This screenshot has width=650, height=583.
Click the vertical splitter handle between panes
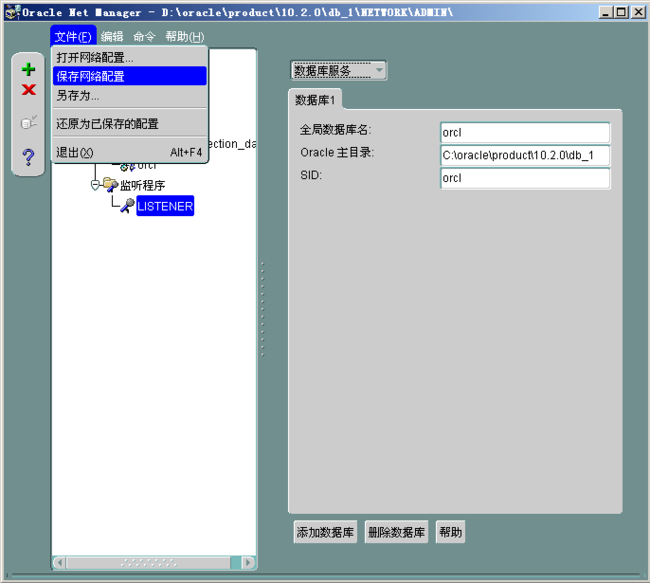[x=262, y=309]
